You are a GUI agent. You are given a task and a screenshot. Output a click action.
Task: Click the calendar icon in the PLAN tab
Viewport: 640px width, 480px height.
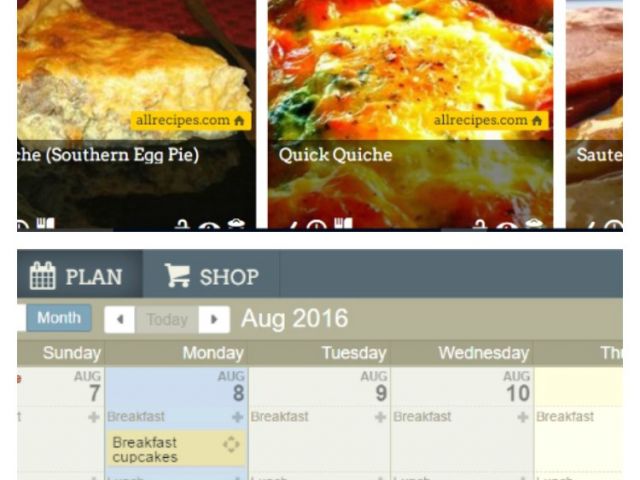tap(42, 276)
